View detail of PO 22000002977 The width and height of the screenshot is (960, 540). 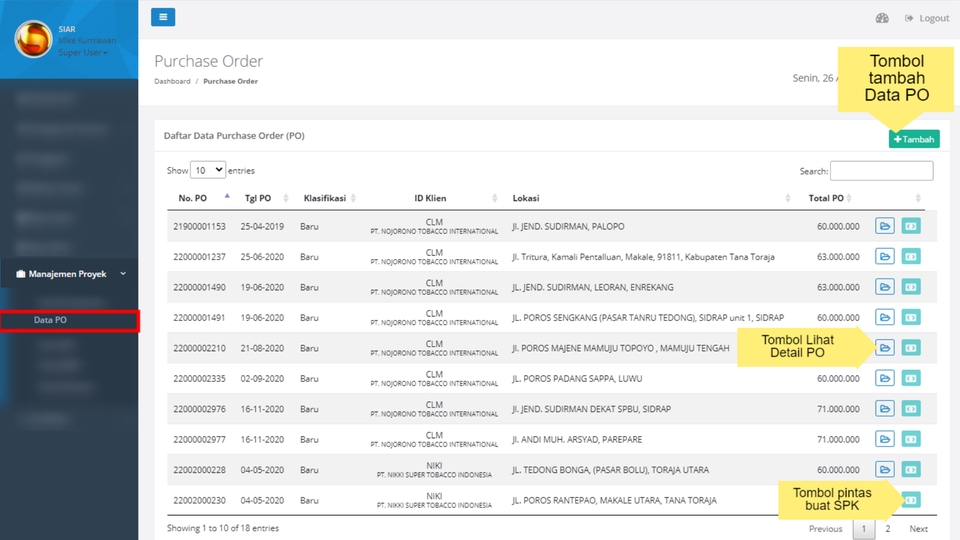[x=885, y=439]
